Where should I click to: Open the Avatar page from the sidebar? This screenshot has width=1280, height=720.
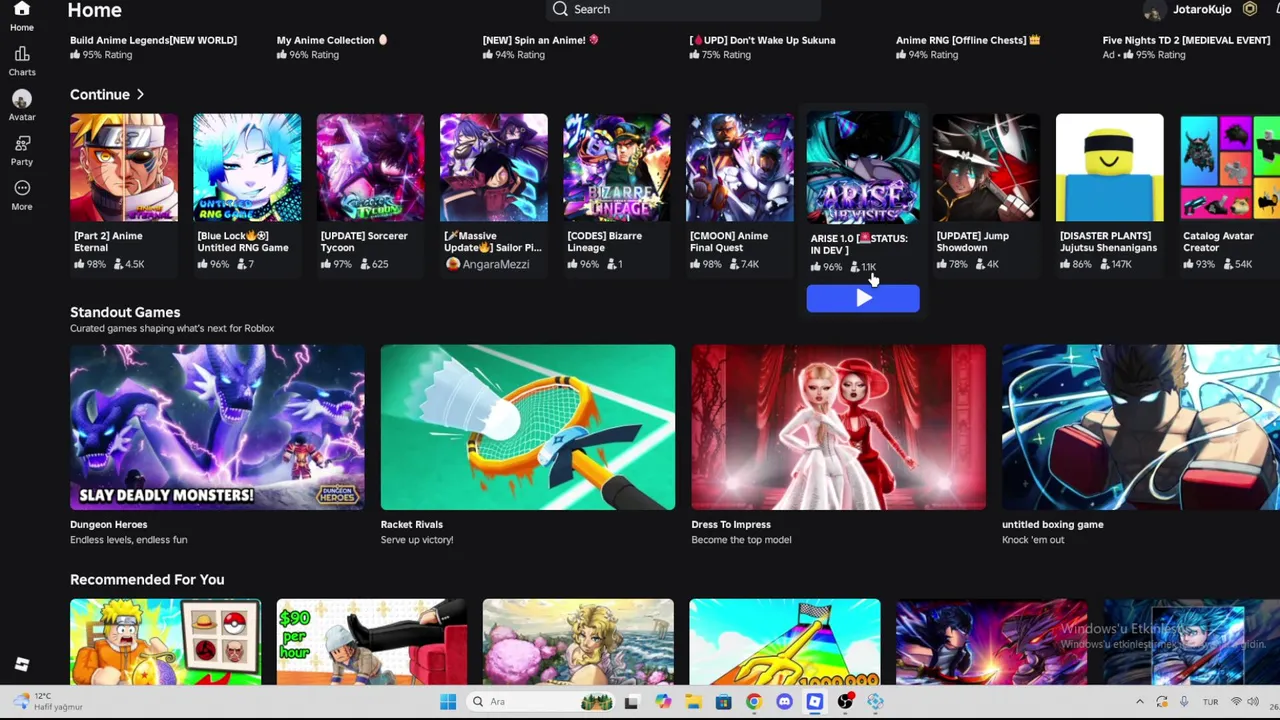coord(21,105)
